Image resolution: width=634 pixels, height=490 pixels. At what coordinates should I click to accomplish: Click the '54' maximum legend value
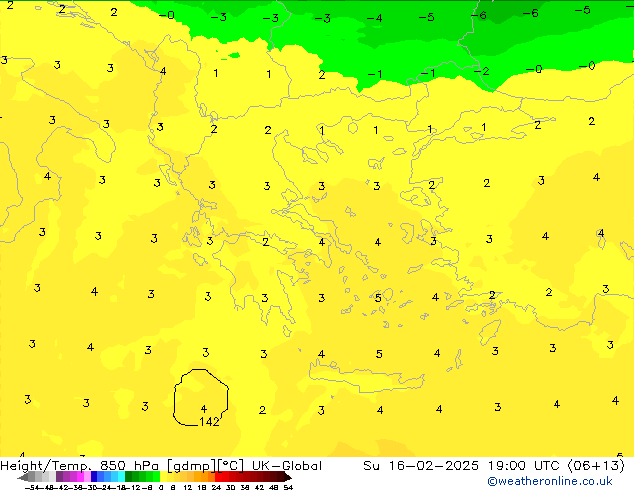[288, 487]
